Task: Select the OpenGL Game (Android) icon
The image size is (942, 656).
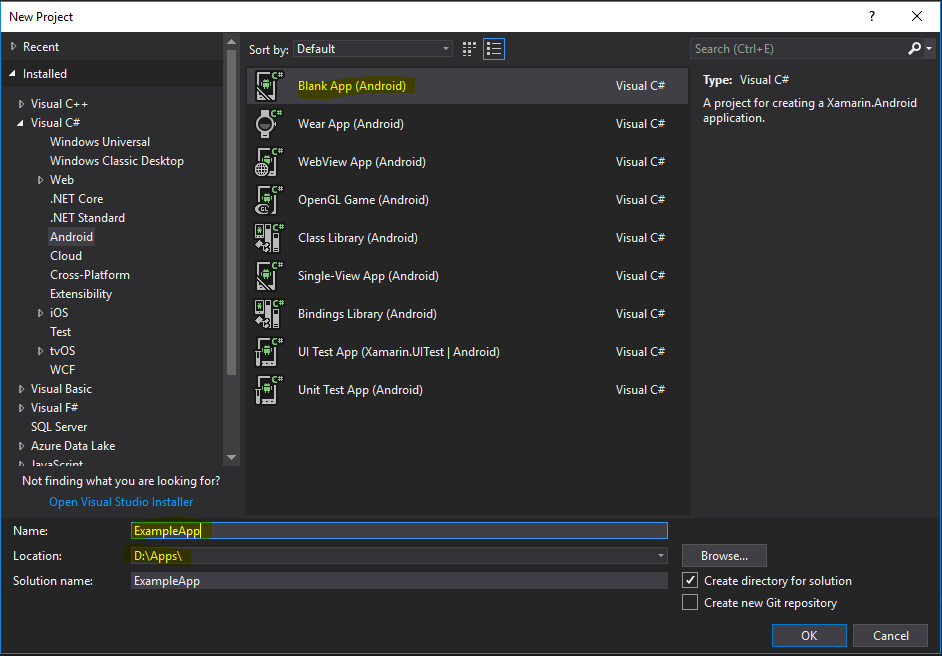Action: (x=269, y=199)
